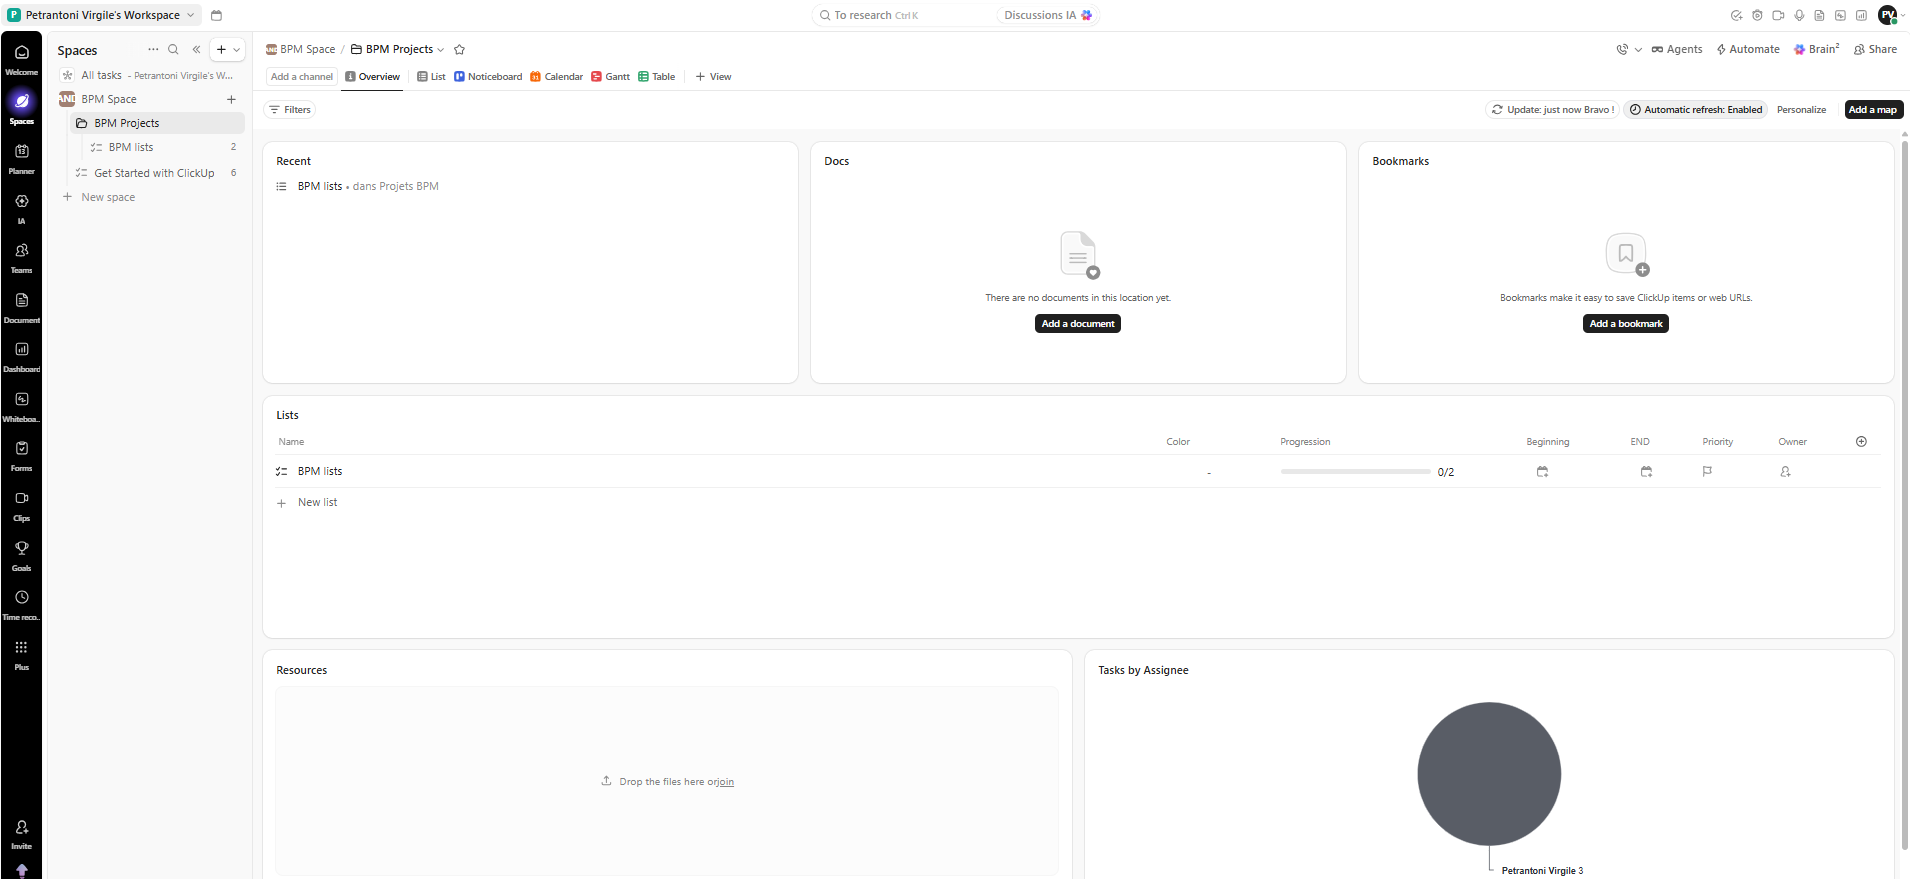
Task: Set Beginning date for BPM lists row
Action: [1542, 471]
